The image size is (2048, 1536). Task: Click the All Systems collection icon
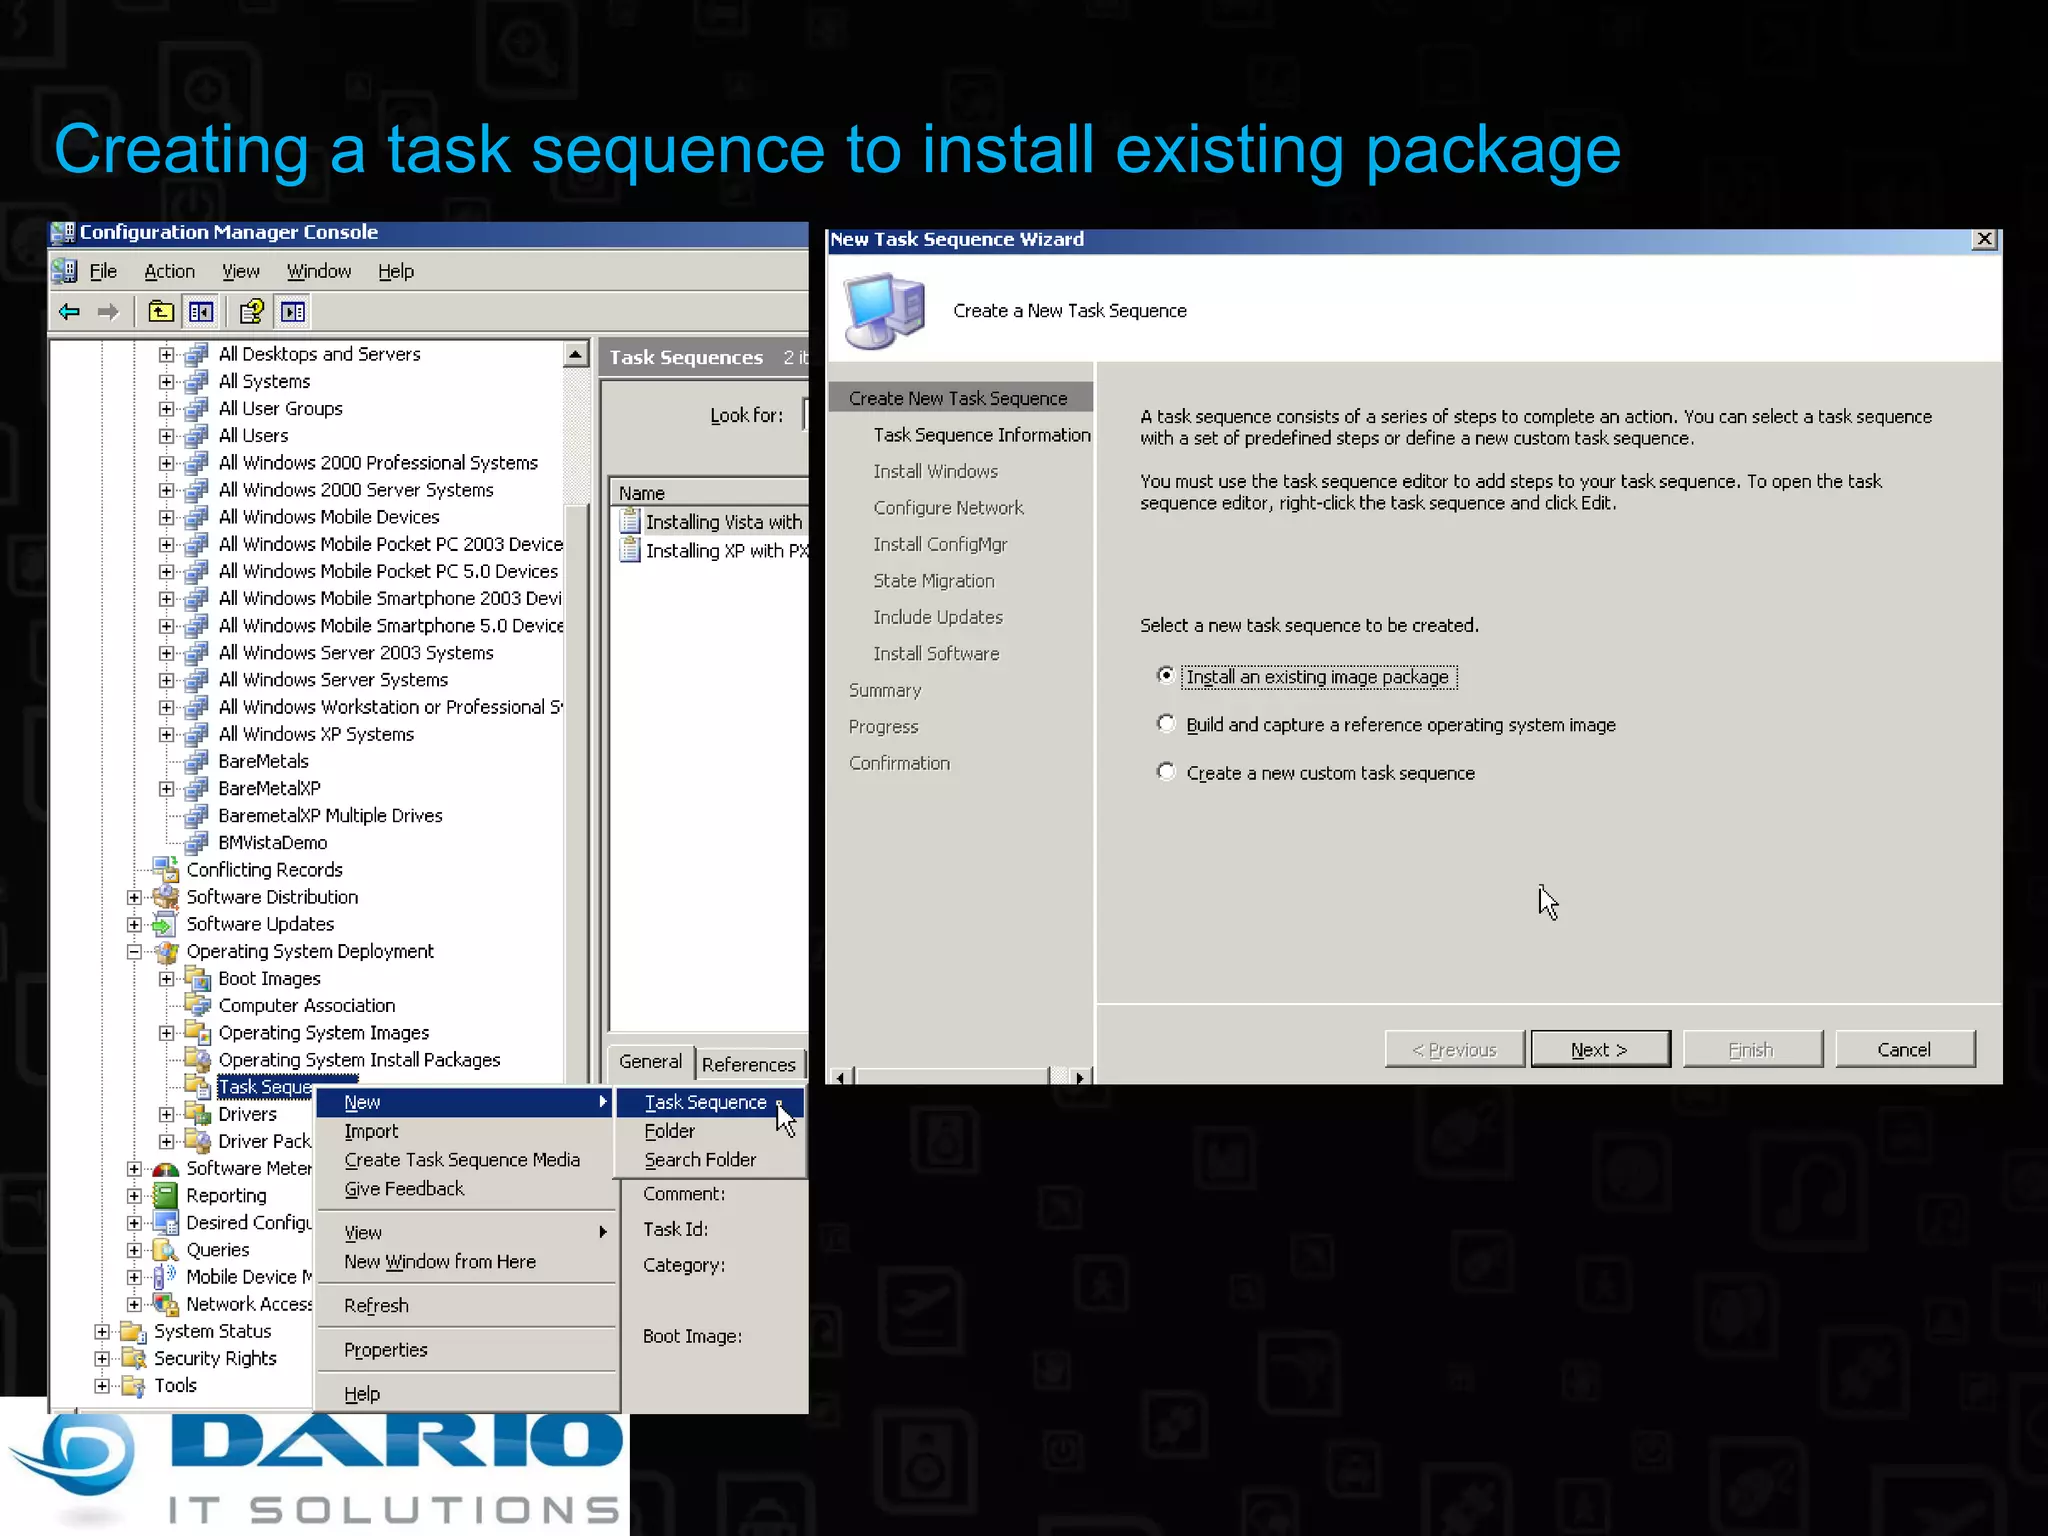pyautogui.click(x=198, y=381)
